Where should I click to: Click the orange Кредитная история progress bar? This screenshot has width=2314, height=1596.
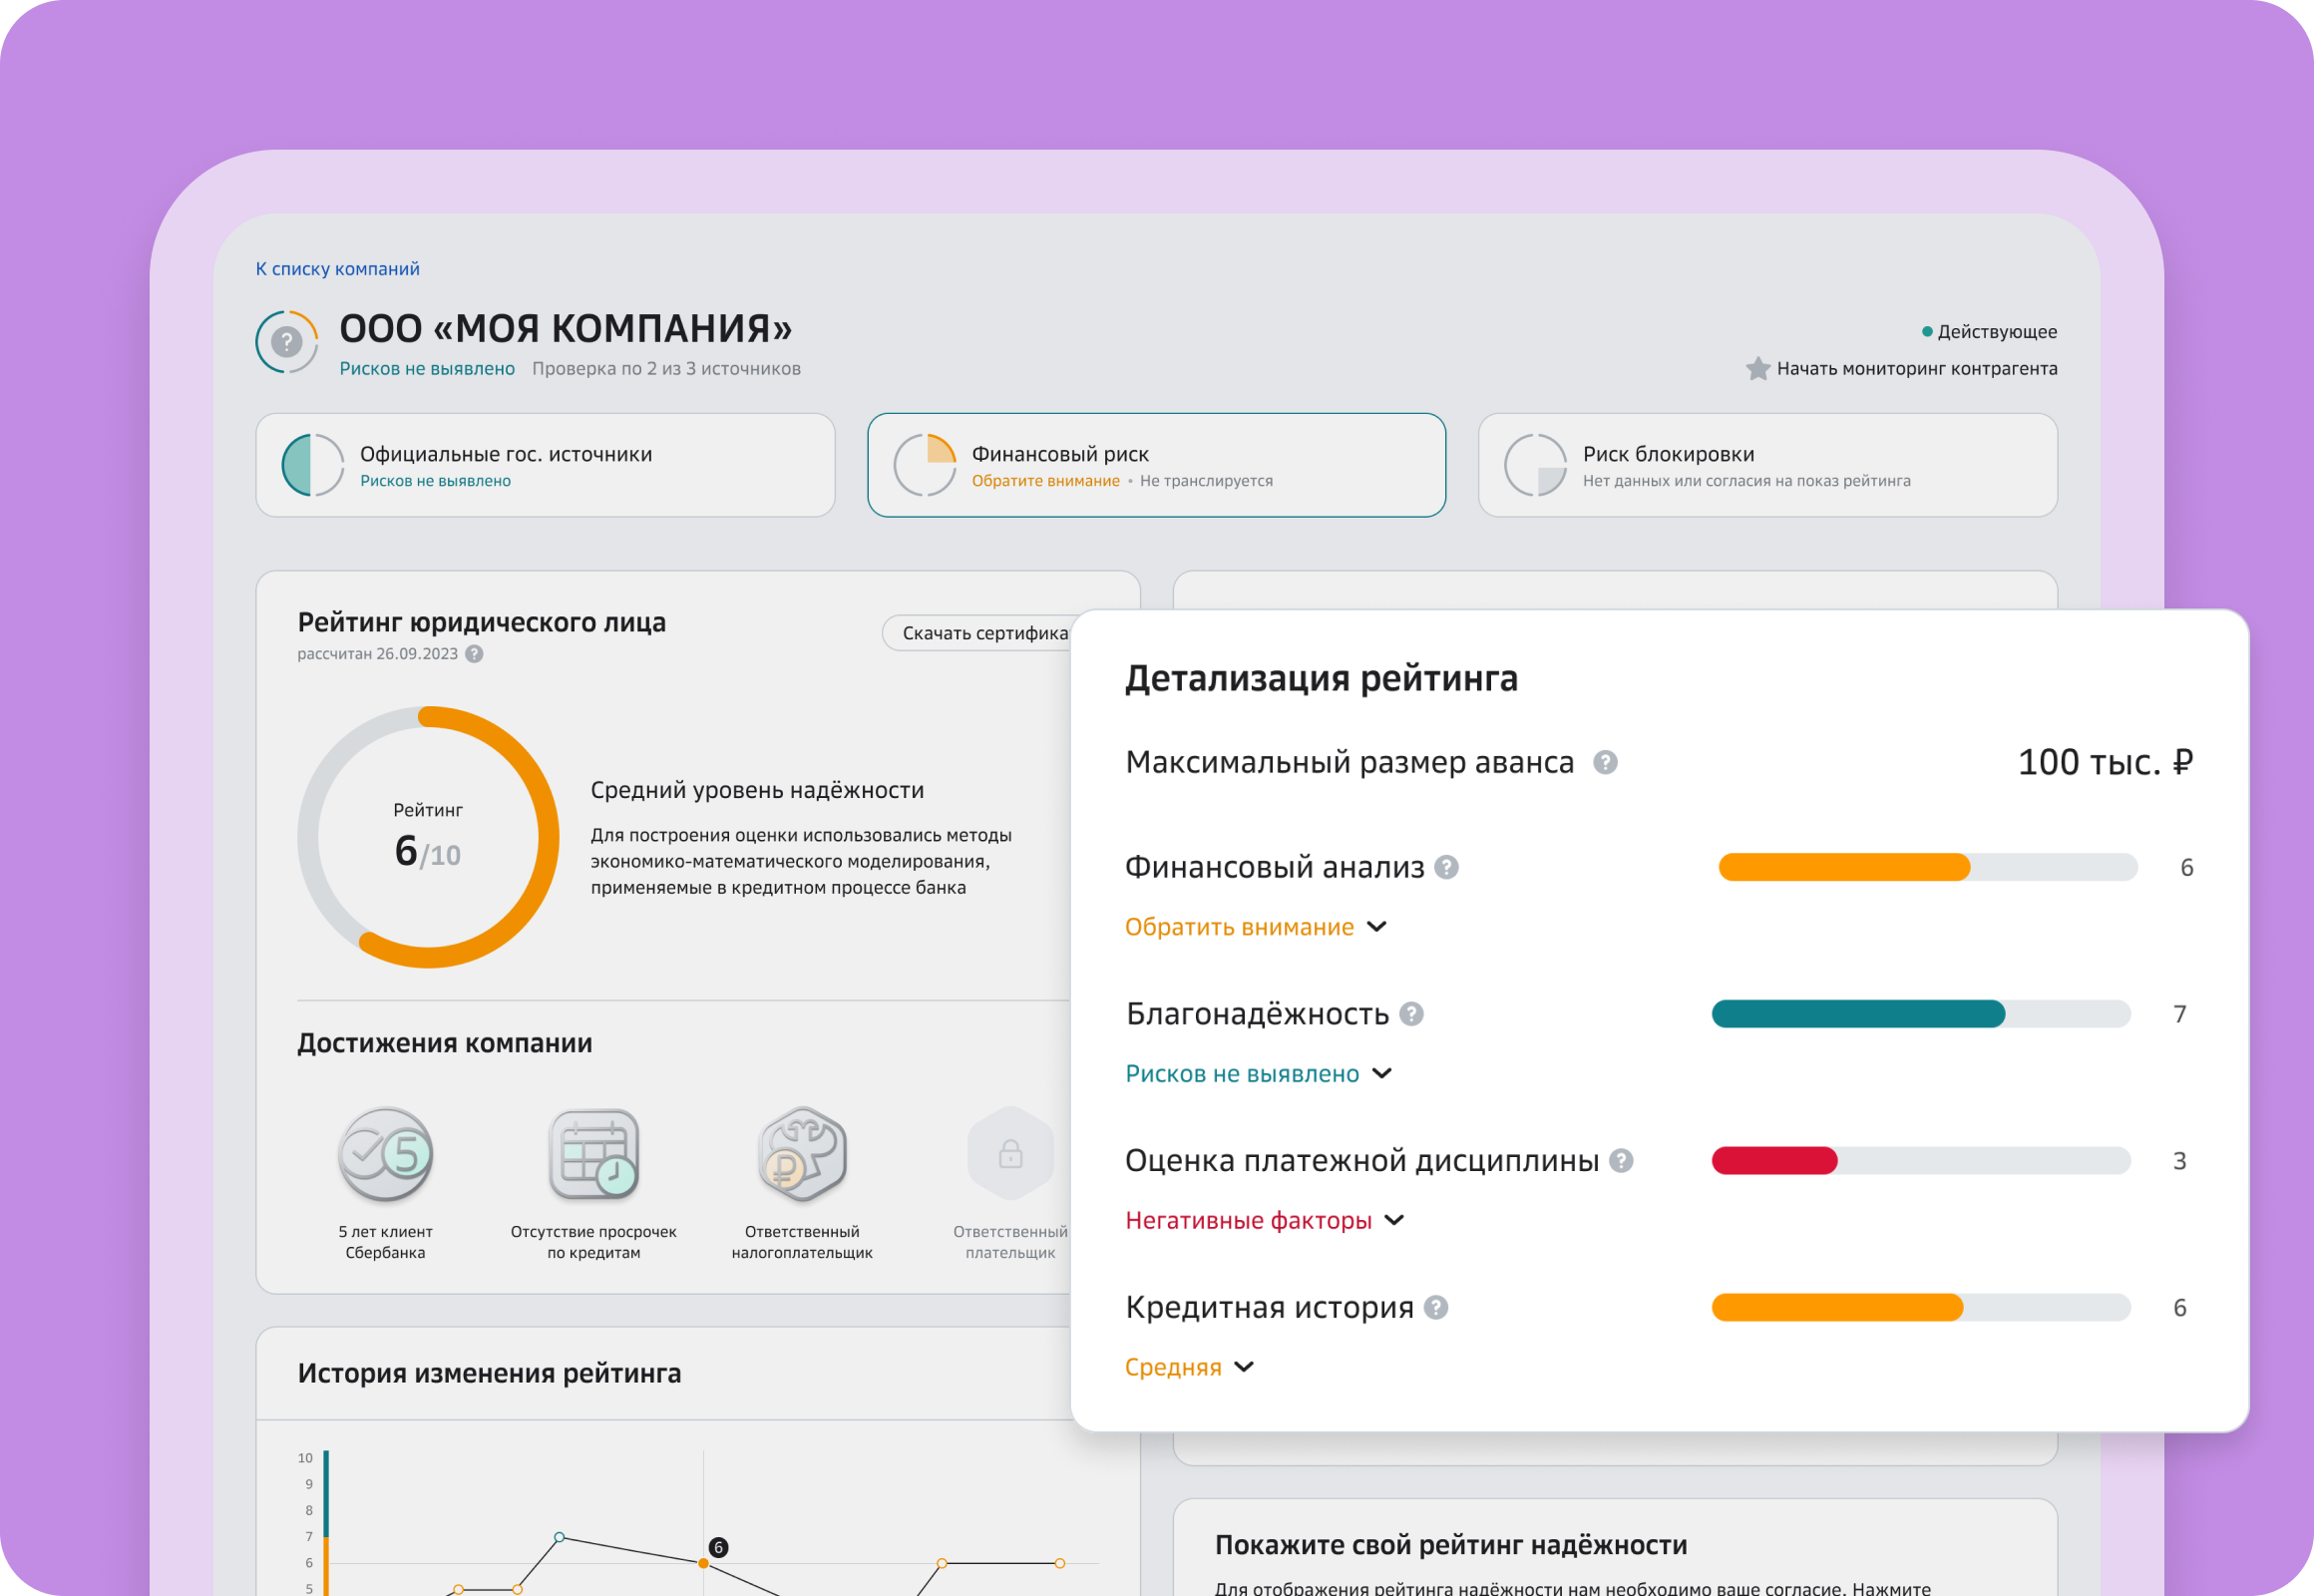[x=1920, y=1308]
